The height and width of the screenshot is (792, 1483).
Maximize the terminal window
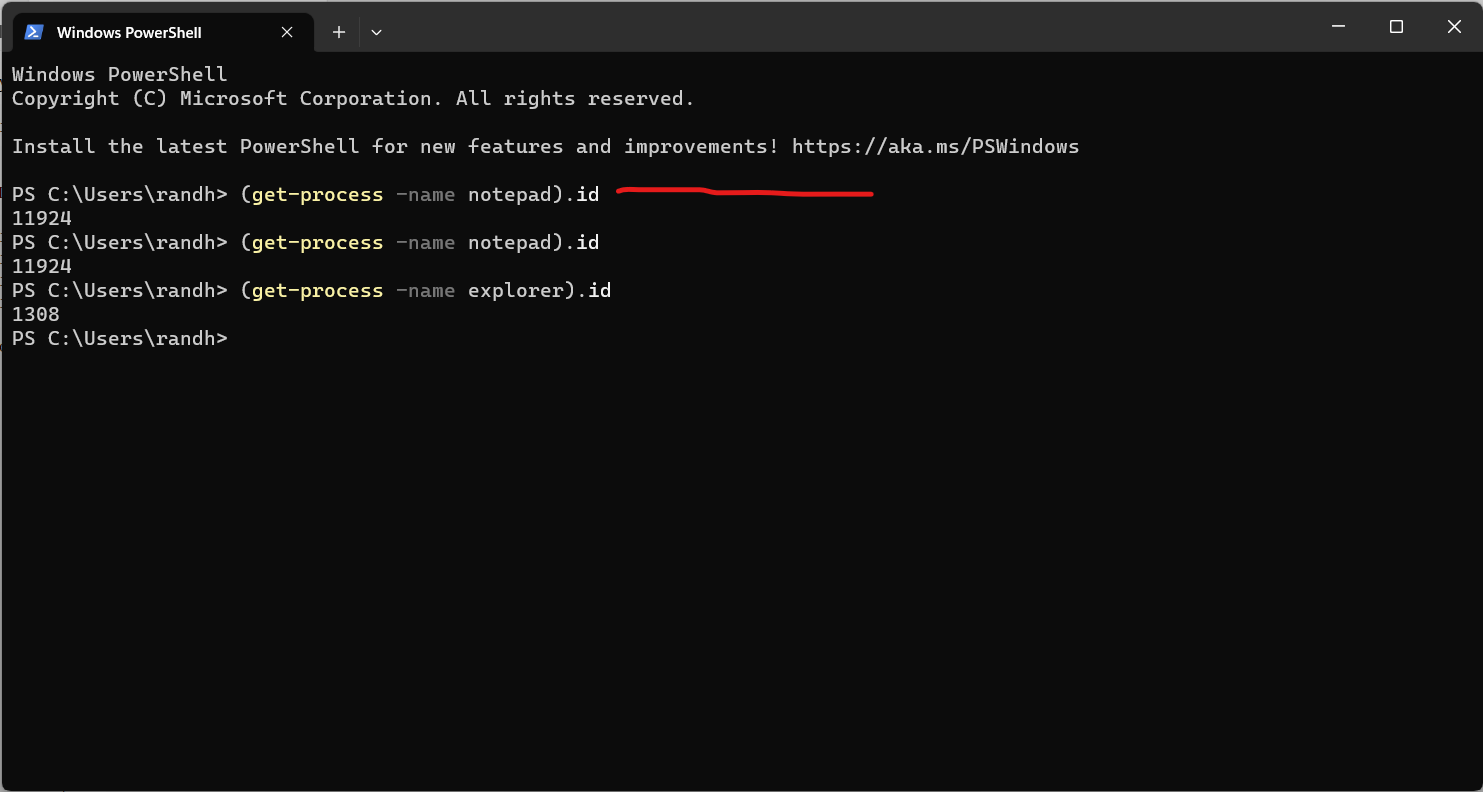coord(1396,27)
